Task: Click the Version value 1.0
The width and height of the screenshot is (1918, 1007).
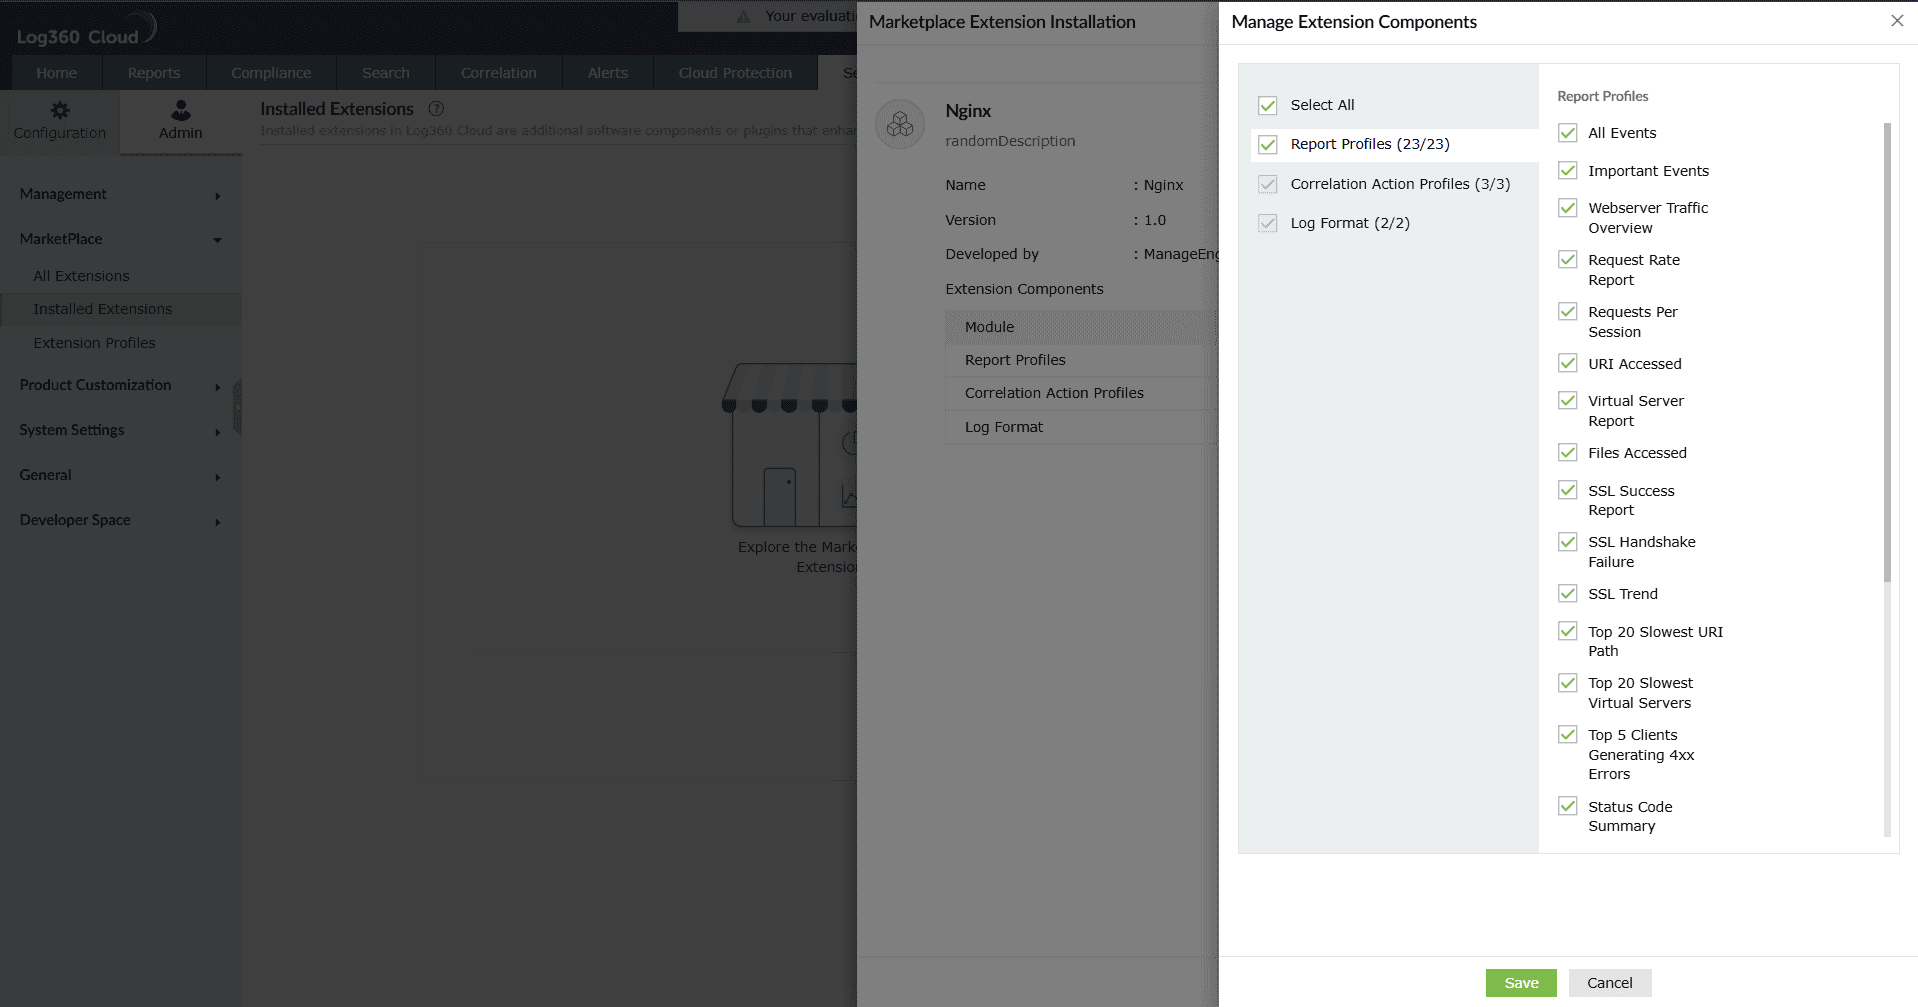Action: pos(1155,220)
